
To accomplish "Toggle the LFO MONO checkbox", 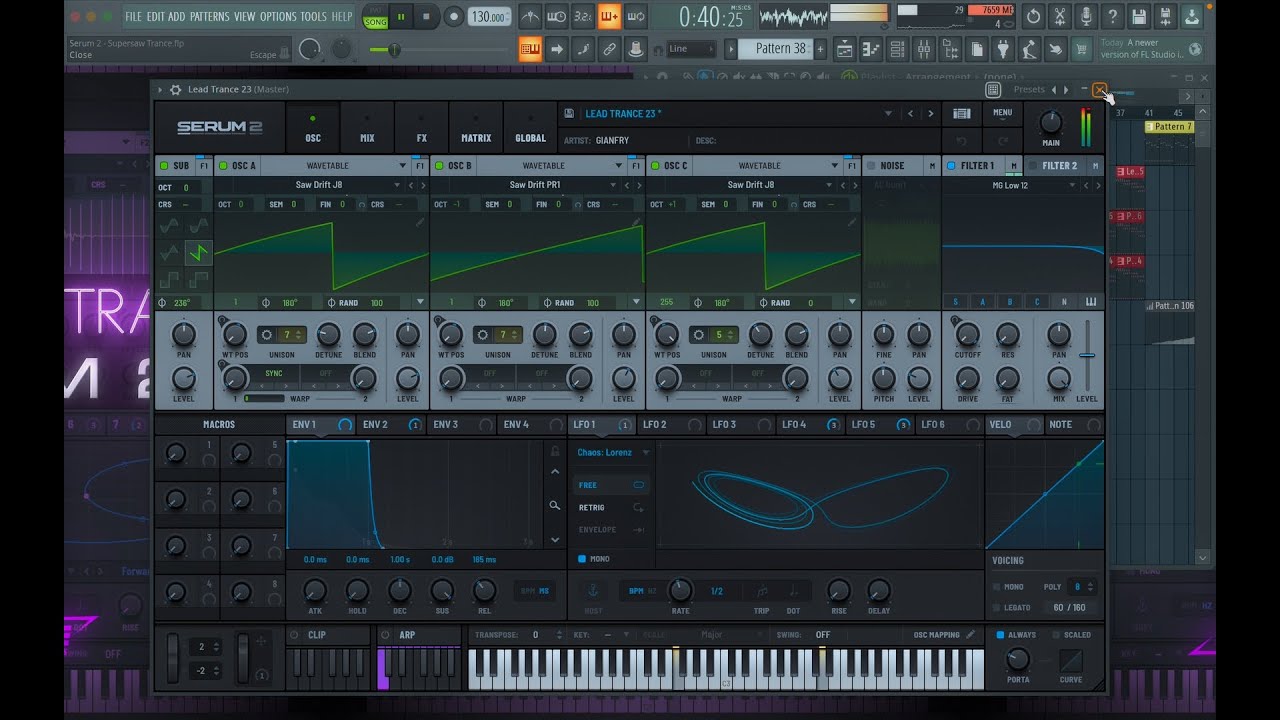I will pyautogui.click(x=582, y=559).
